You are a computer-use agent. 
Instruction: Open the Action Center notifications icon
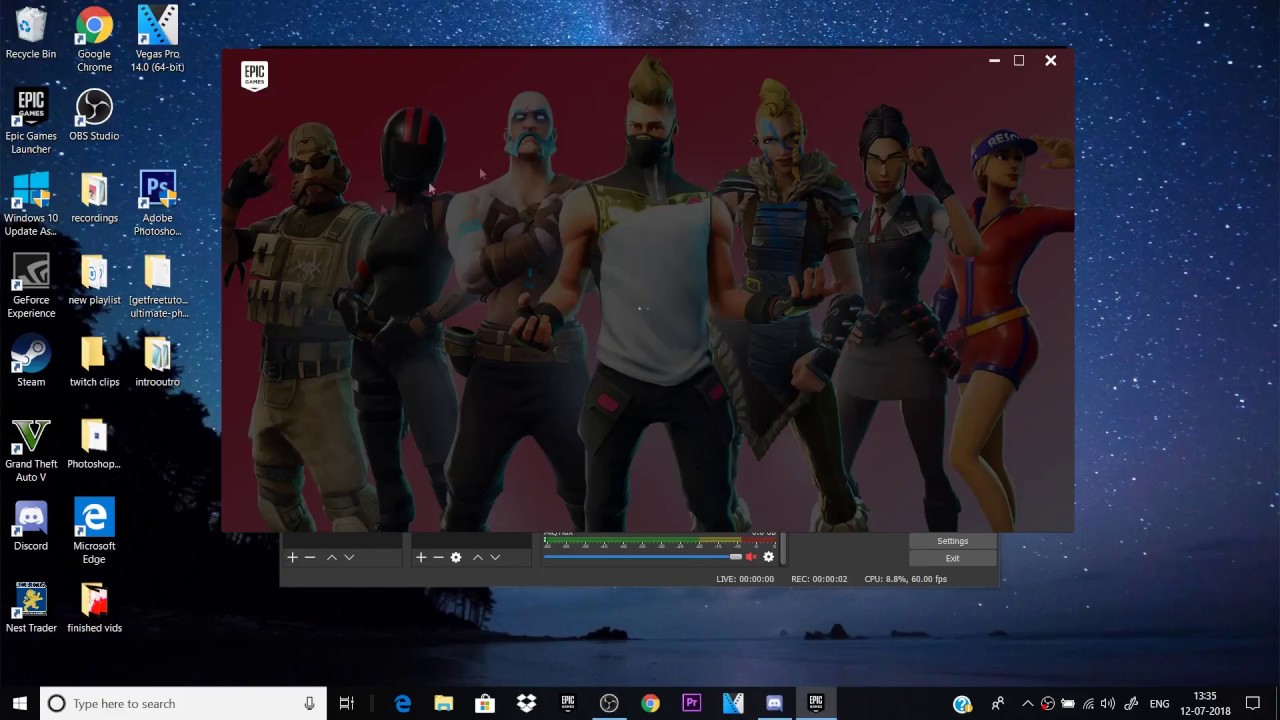click(x=1253, y=703)
